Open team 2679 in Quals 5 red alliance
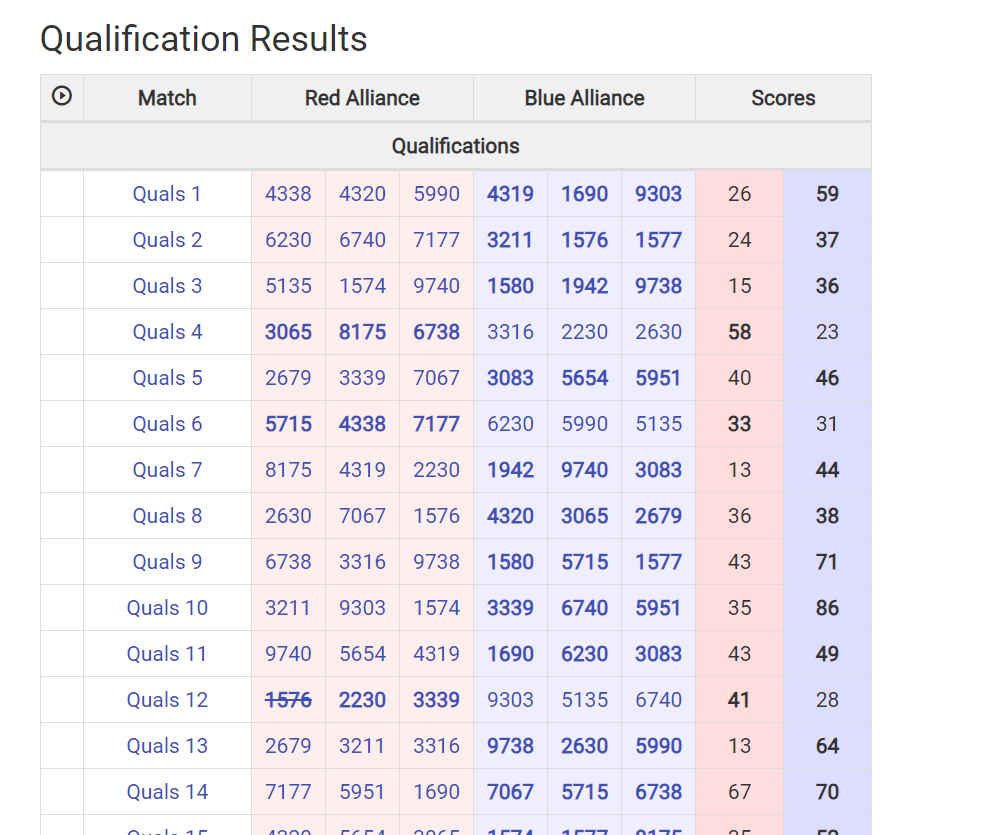 click(x=289, y=378)
